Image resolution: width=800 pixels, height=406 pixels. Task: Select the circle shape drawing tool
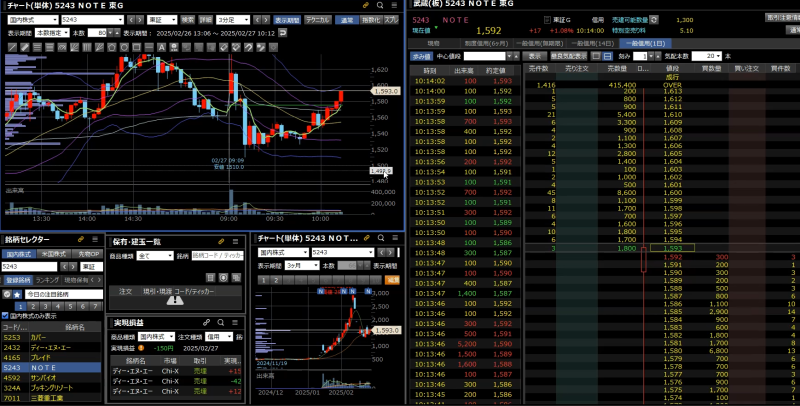tap(124, 47)
